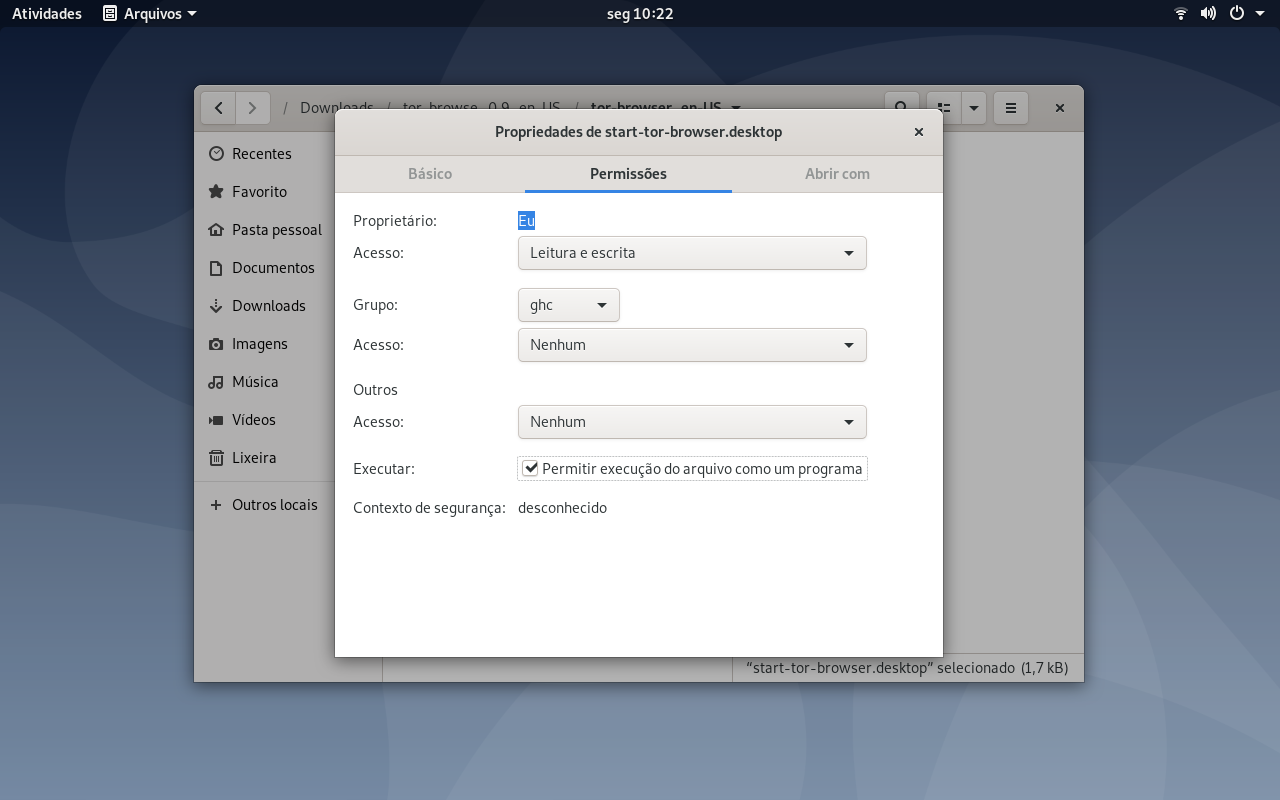The height and width of the screenshot is (800, 1280).
Task: Open search in the Arquivos window
Action: click(x=902, y=106)
